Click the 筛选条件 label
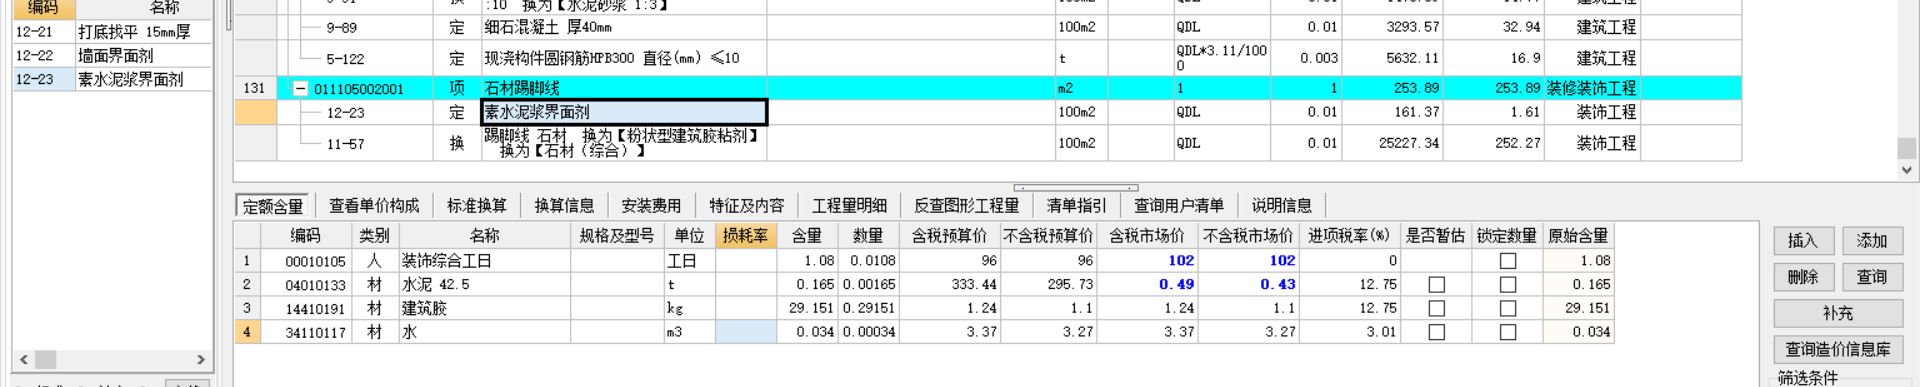 coord(1808,378)
